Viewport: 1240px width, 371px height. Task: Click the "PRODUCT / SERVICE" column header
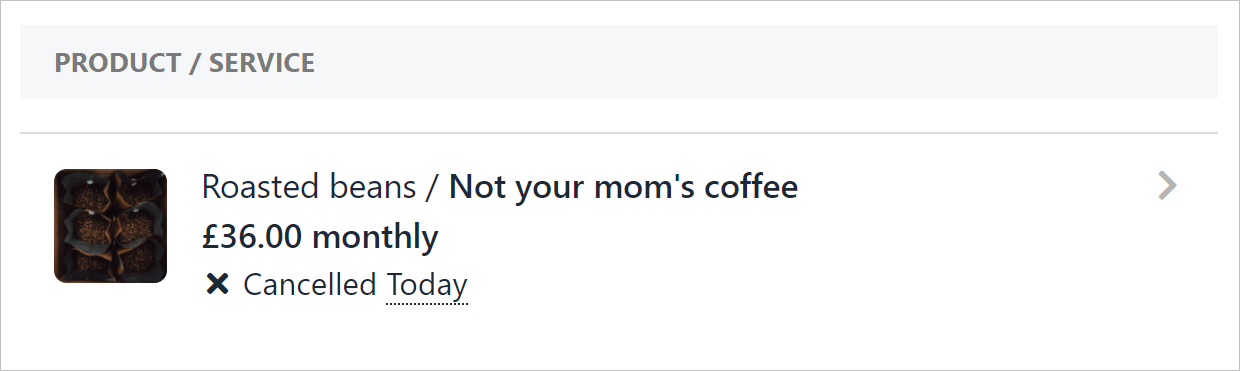click(185, 63)
